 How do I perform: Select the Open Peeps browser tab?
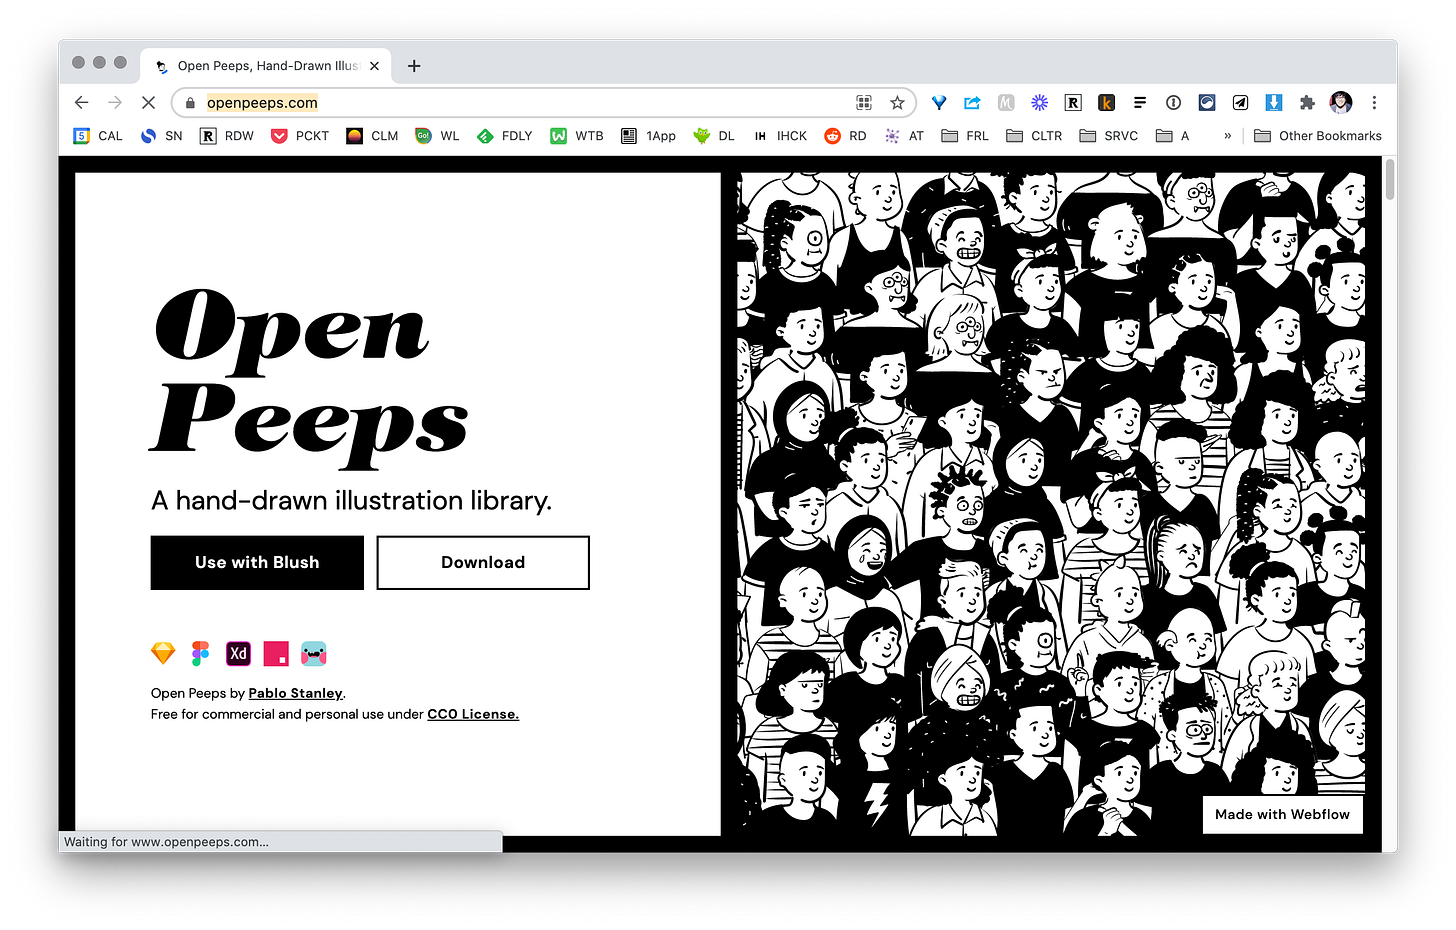click(266, 66)
